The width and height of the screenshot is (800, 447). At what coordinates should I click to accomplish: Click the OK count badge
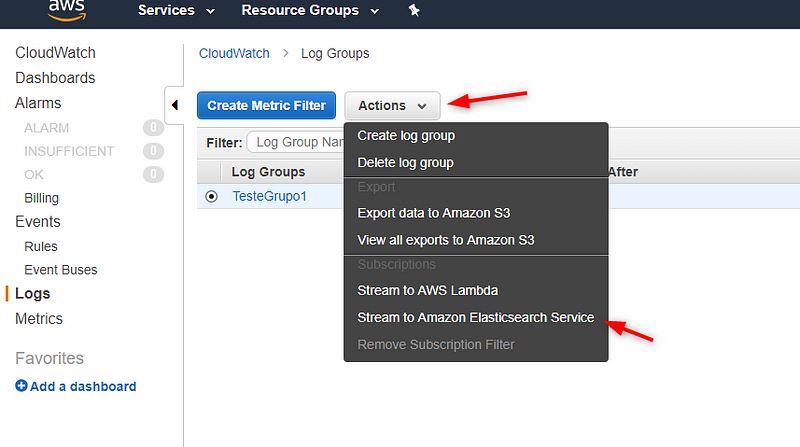pos(153,175)
